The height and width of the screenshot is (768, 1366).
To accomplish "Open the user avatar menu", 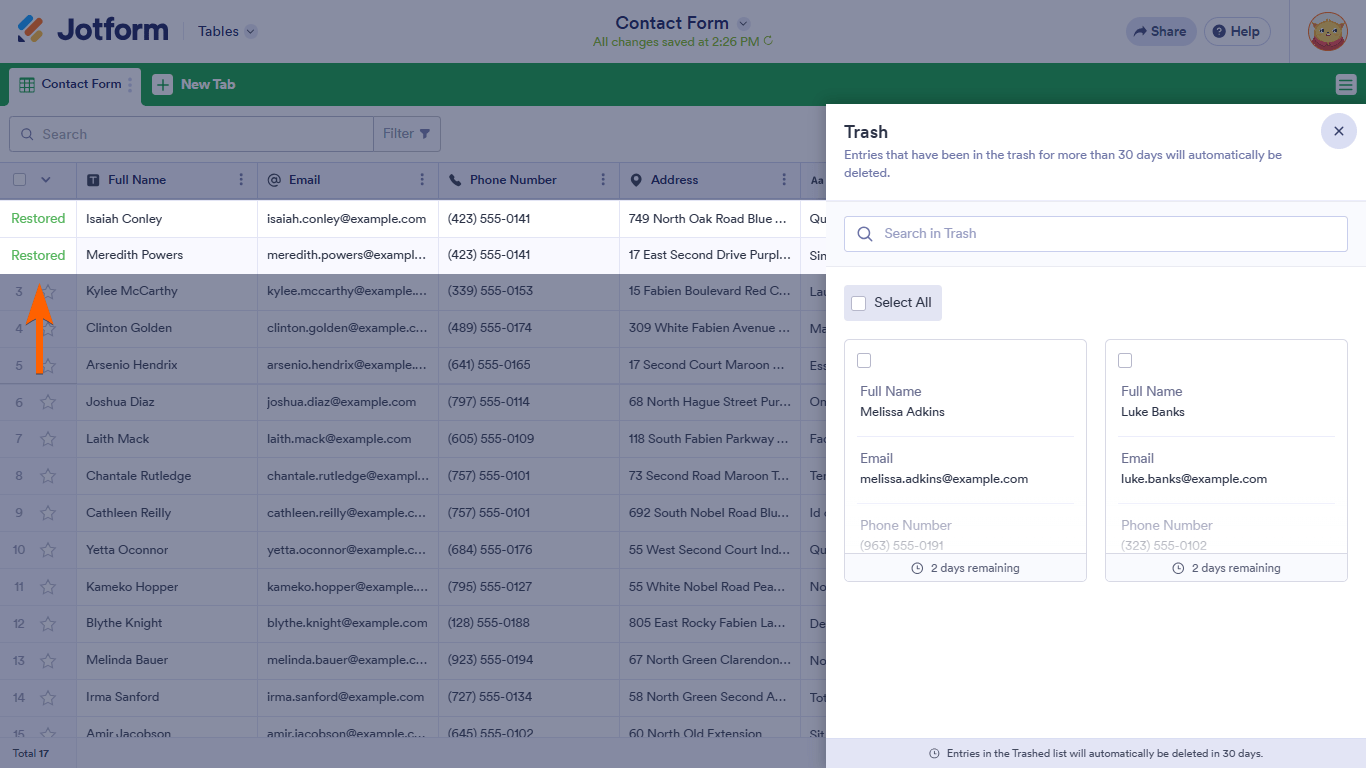I will [x=1328, y=31].
